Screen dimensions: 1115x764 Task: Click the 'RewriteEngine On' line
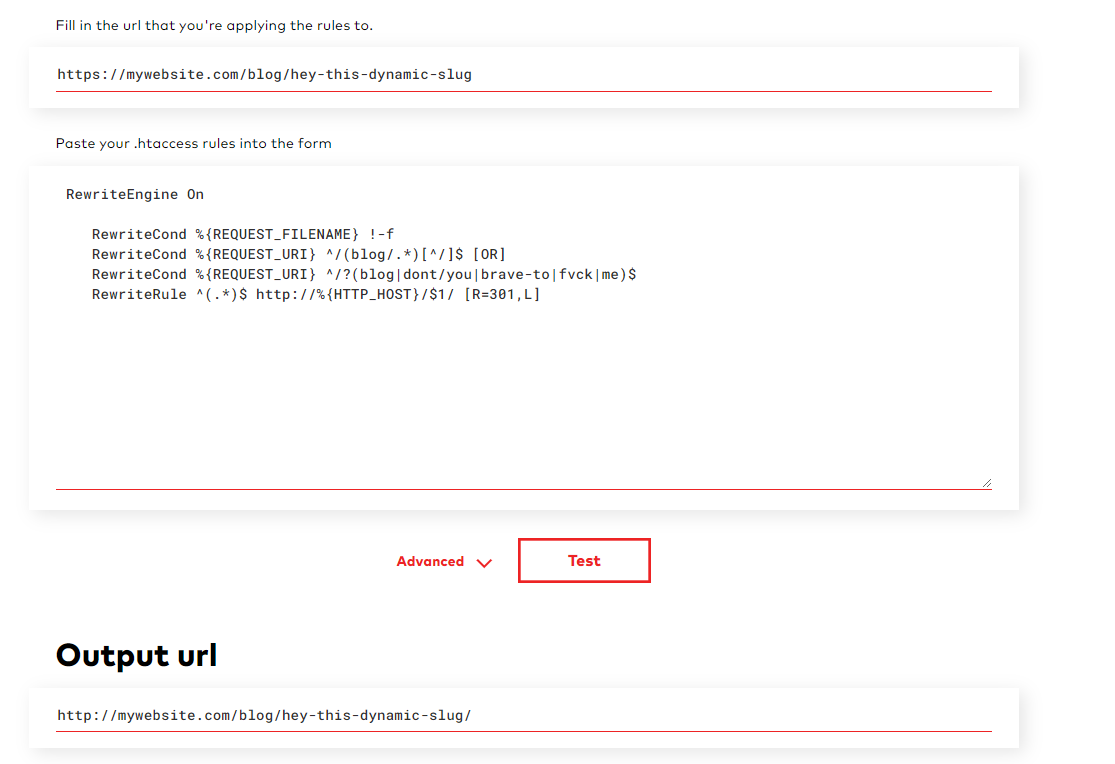click(x=135, y=194)
